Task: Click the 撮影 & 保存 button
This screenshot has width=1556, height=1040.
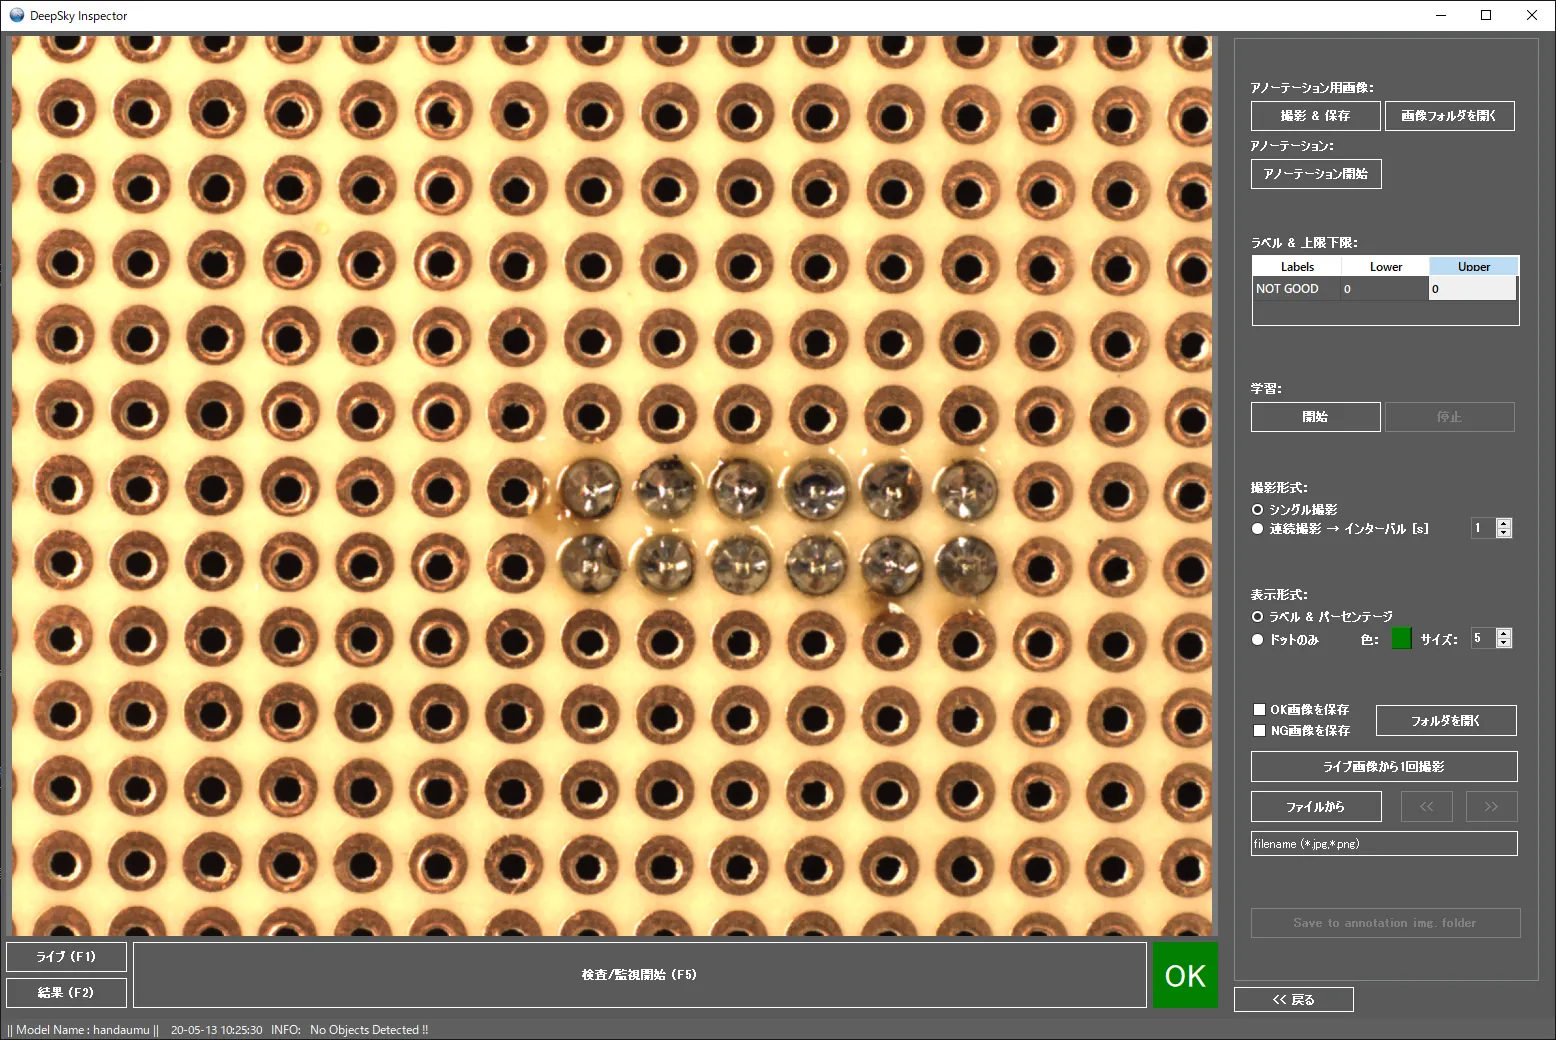Action: (x=1315, y=116)
